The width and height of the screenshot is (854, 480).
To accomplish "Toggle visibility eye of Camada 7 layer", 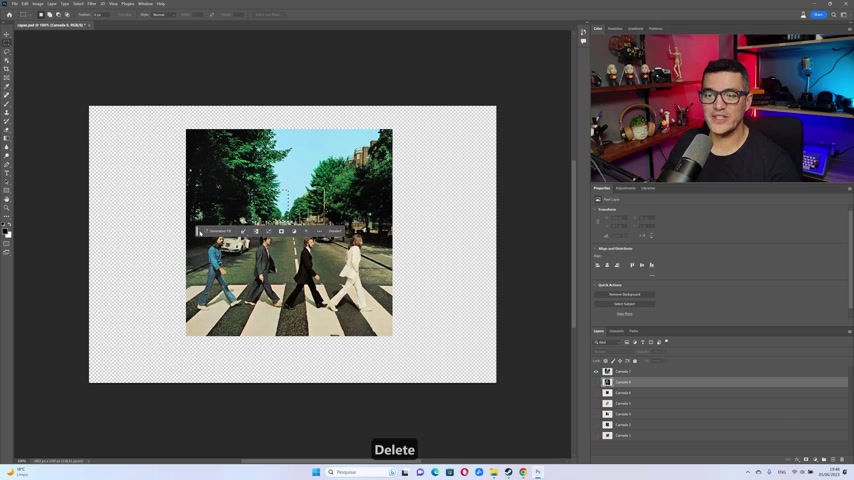I will (596, 372).
